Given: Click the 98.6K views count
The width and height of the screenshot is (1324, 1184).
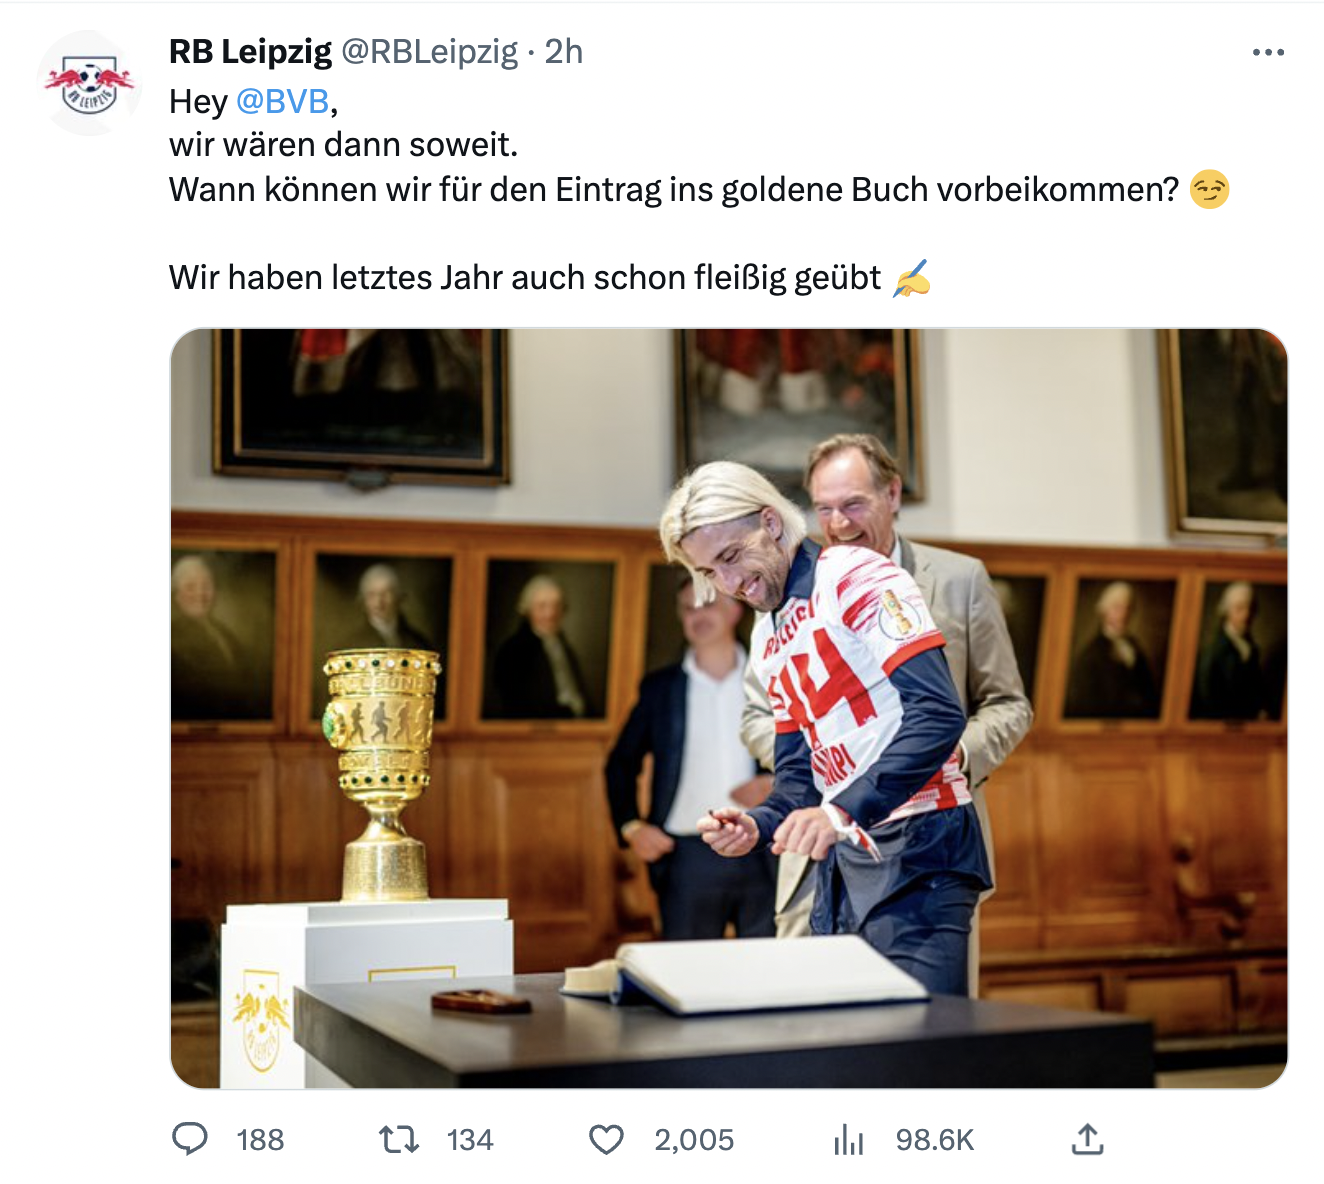Looking at the screenshot, I should 935,1140.
